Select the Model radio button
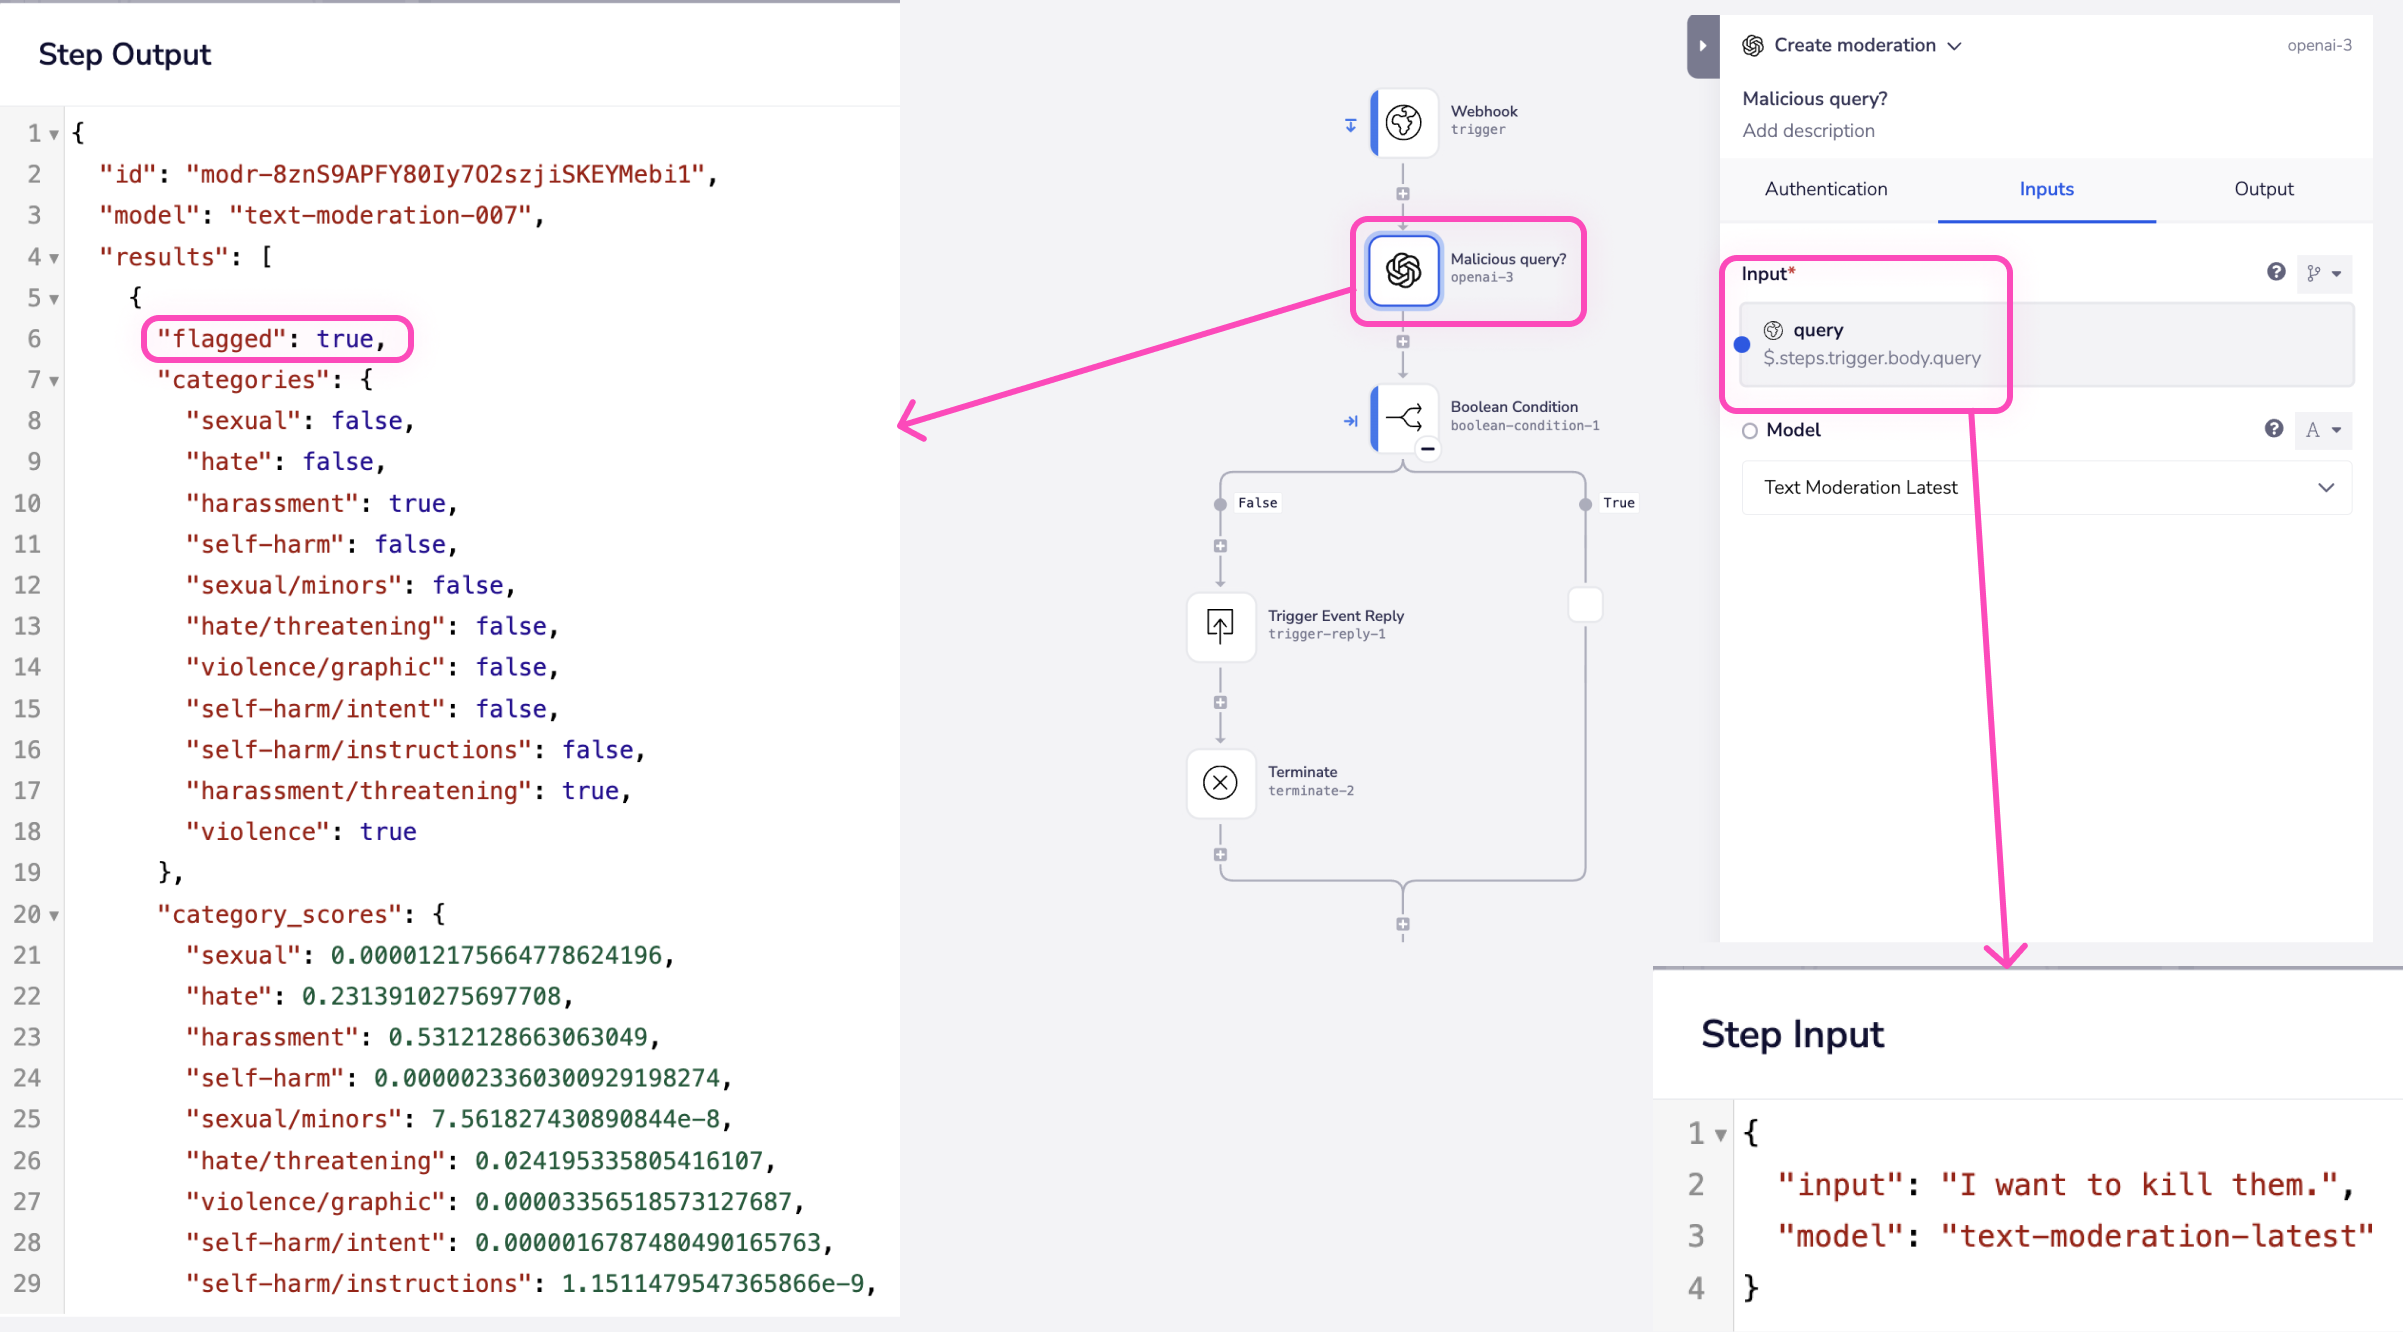2403x1332 pixels. [x=1750, y=430]
